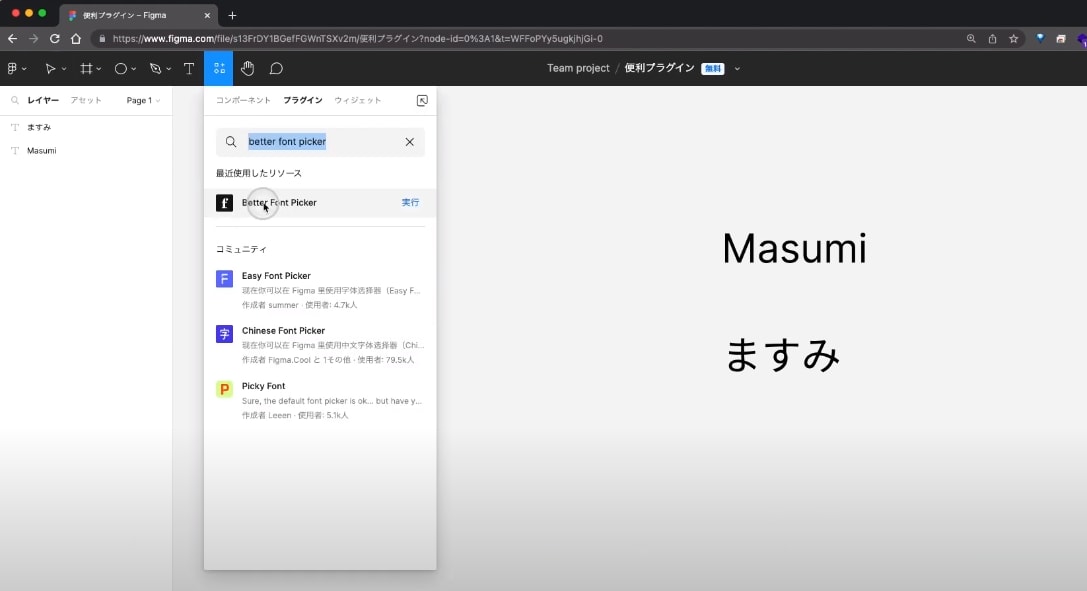Click the search magnifier in plugin panel
Image resolution: width=1087 pixels, height=591 pixels.
[231, 141]
